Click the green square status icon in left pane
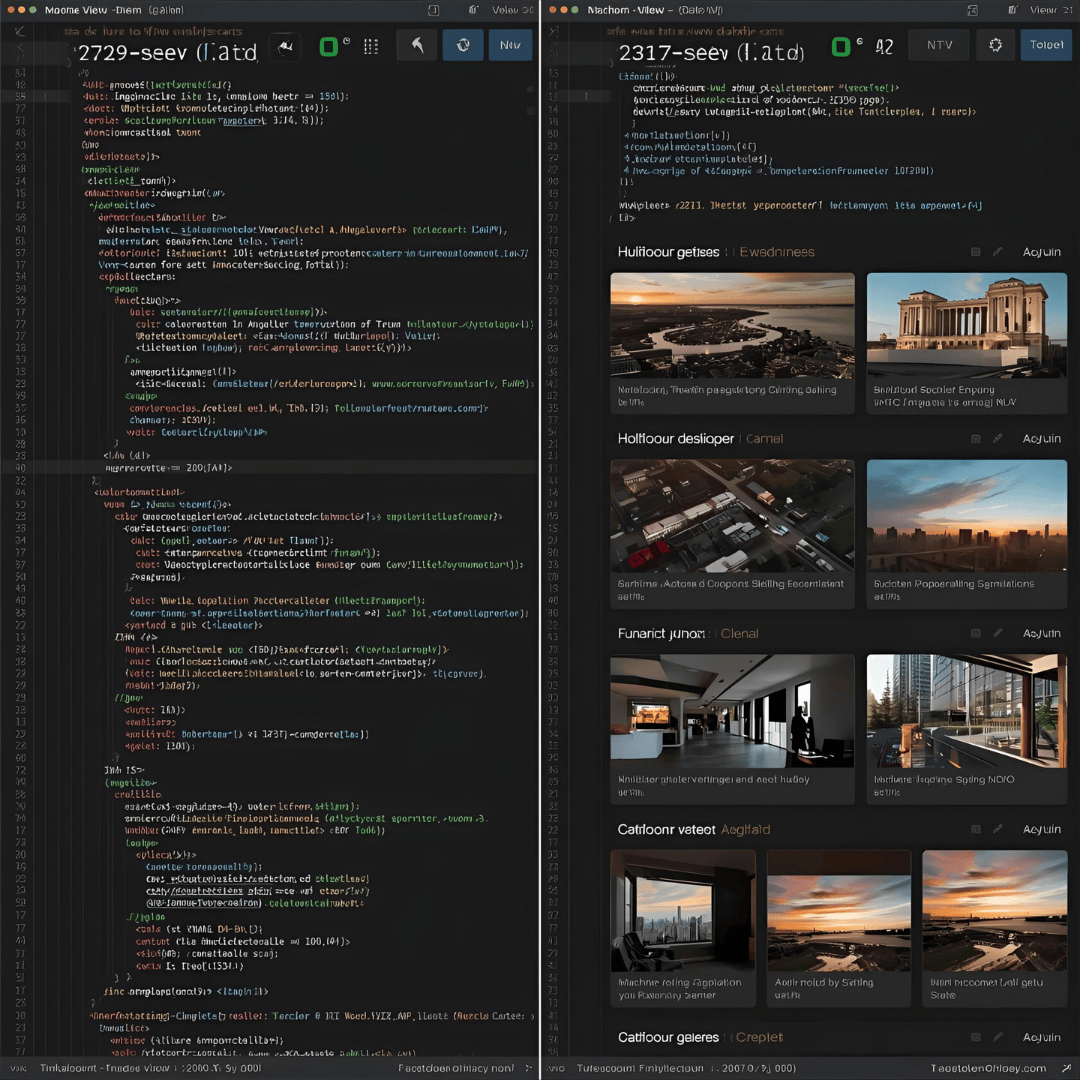This screenshot has height=1080, width=1080. point(327,46)
